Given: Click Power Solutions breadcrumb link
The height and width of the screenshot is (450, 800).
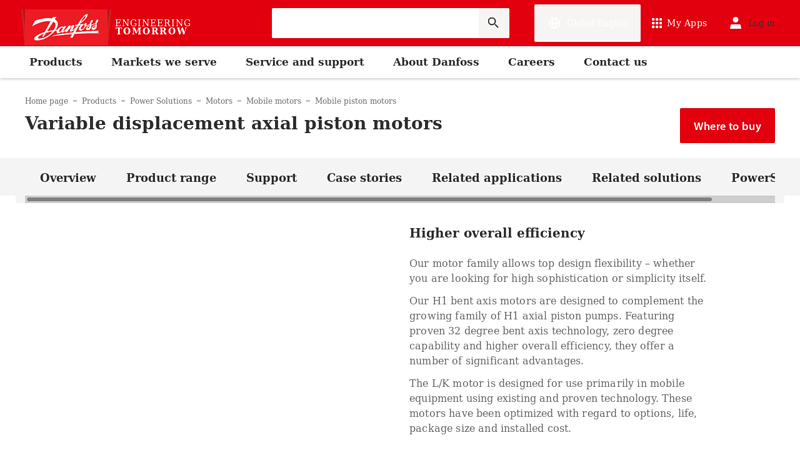Looking at the screenshot, I should click(x=161, y=101).
